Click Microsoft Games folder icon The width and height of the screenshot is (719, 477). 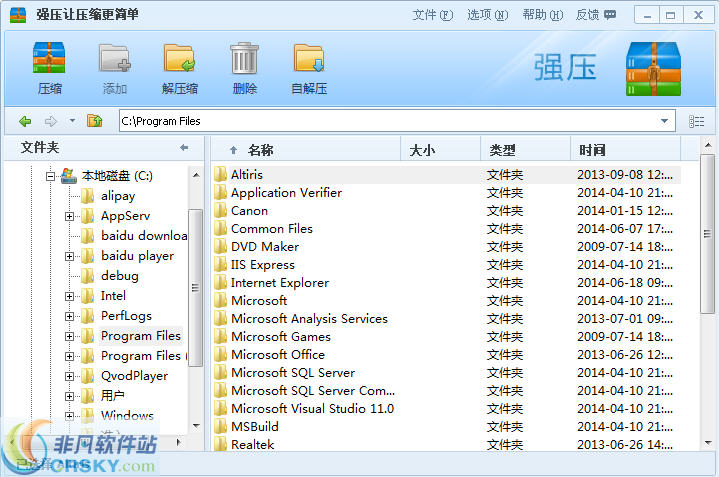tap(221, 337)
